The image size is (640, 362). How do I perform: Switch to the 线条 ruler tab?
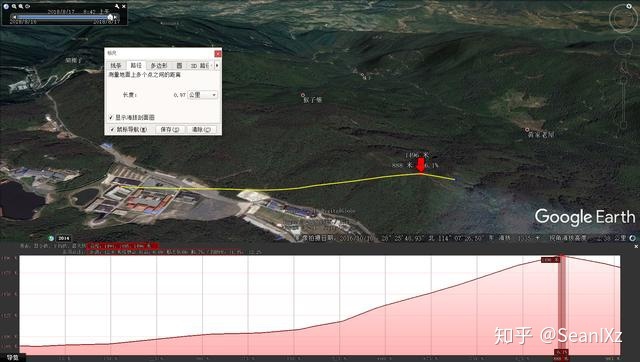pos(116,65)
